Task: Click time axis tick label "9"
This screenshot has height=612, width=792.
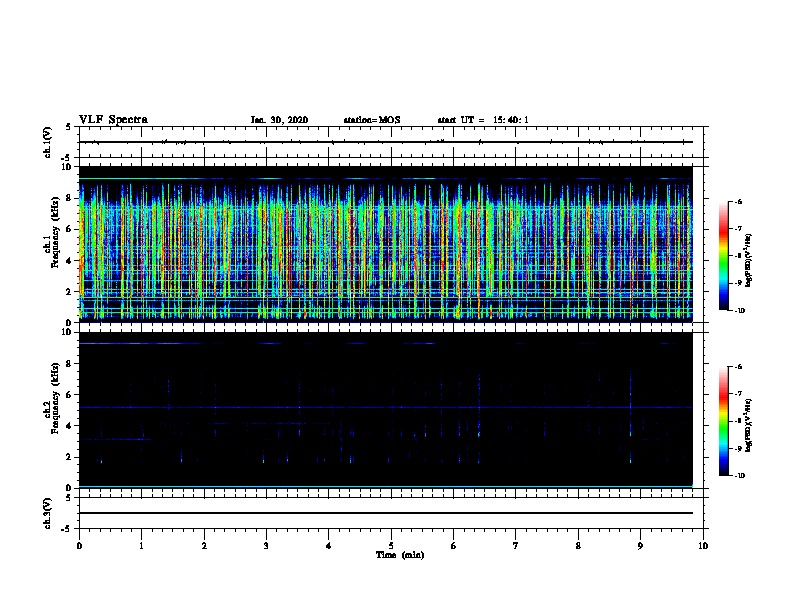Action: [641, 546]
